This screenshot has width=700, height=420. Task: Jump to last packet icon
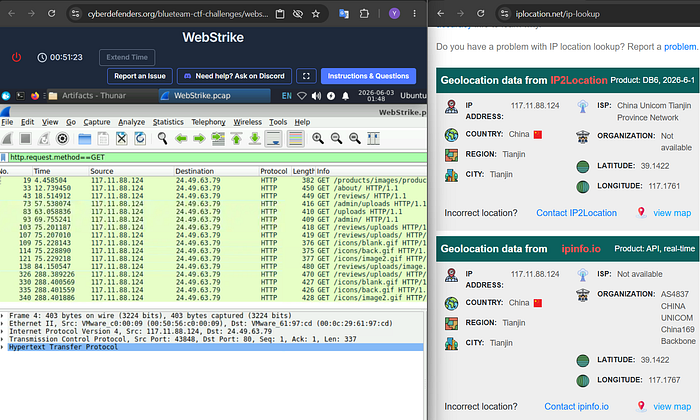coord(254,139)
